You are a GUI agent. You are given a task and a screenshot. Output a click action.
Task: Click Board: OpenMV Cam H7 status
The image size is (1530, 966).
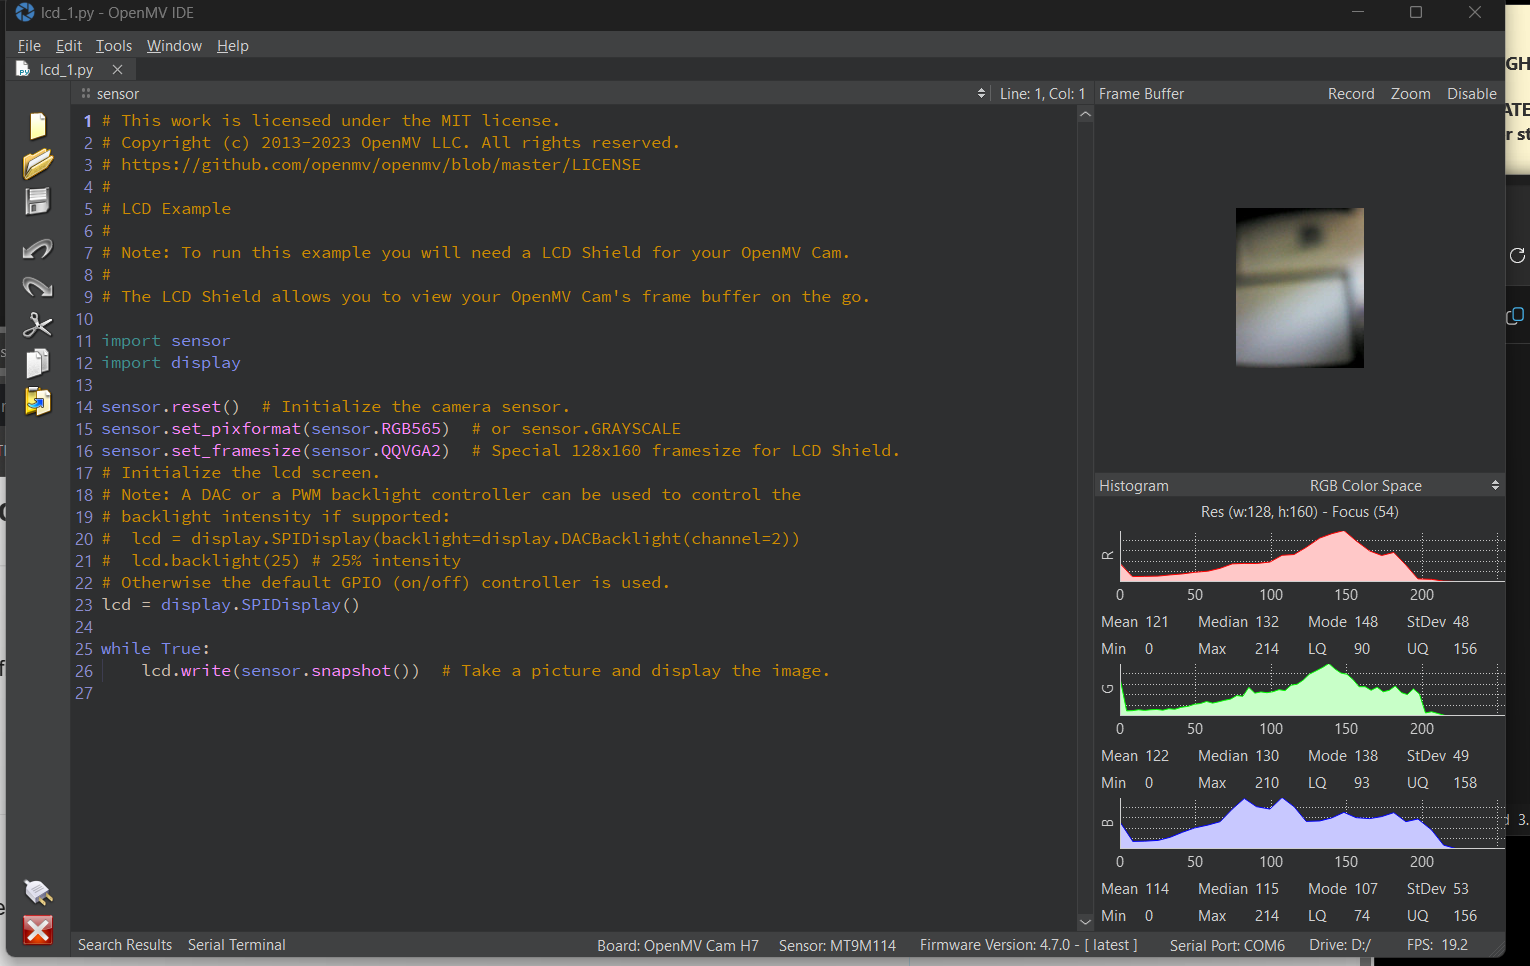click(x=678, y=945)
